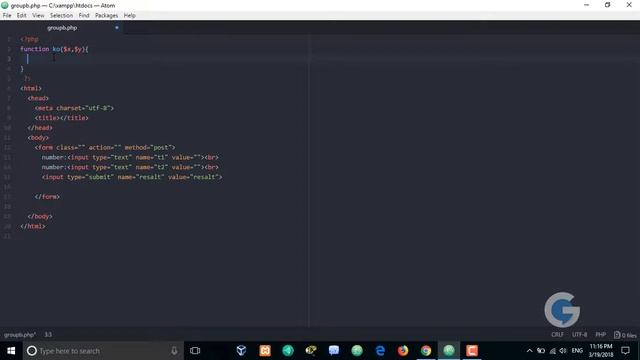Open the taskbar clock and date
640x360 pixels.
click(x=600, y=351)
